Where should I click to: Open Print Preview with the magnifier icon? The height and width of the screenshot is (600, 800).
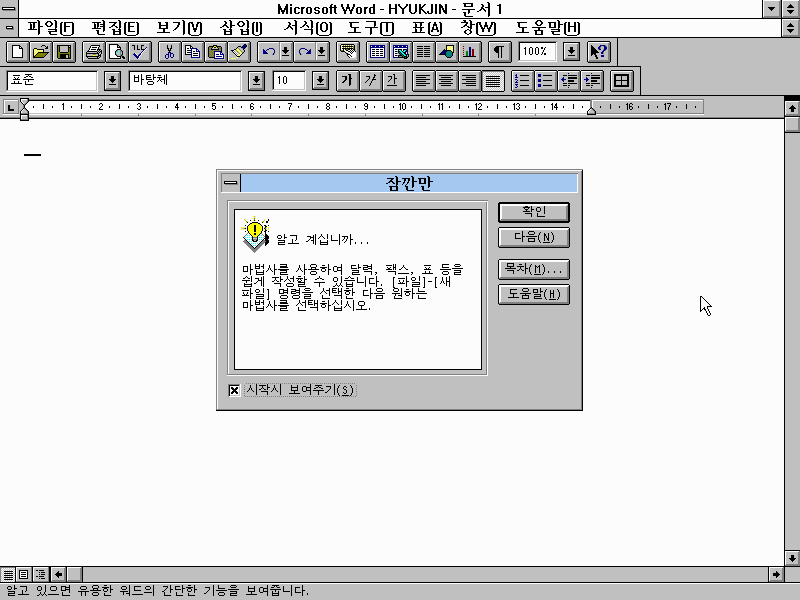tap(117, 52)
